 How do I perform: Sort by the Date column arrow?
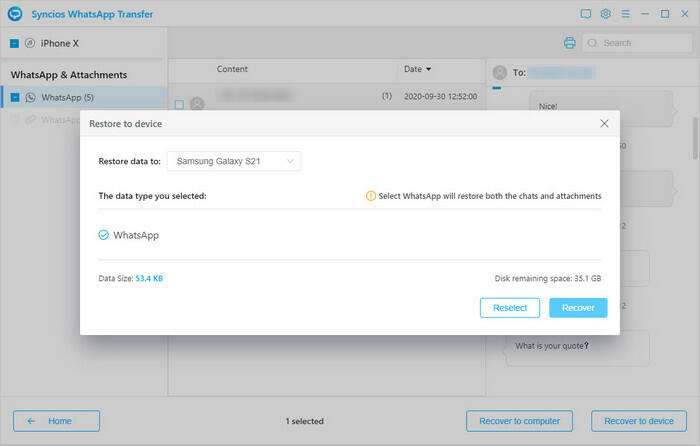click(x=429, y=70)
